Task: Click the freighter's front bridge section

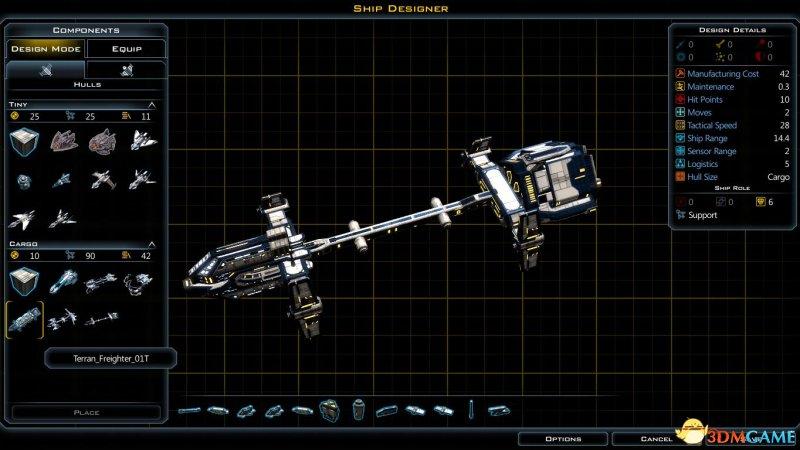Action: coord(235,270)
